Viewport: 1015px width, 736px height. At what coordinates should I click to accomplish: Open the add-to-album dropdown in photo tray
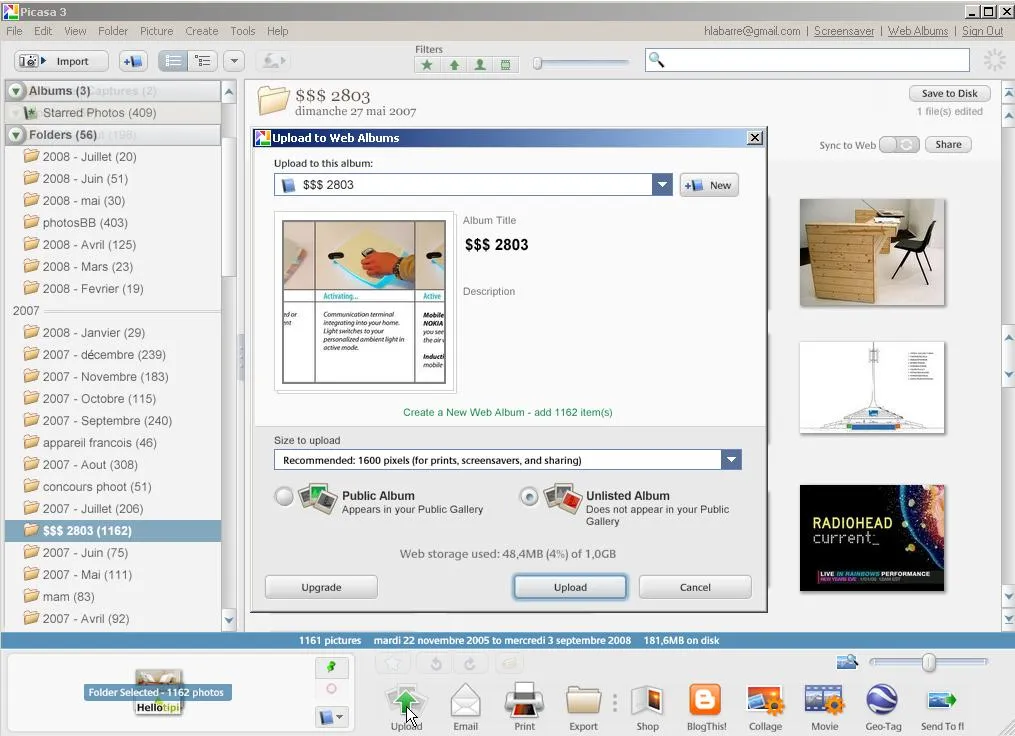tap(331, 717)
